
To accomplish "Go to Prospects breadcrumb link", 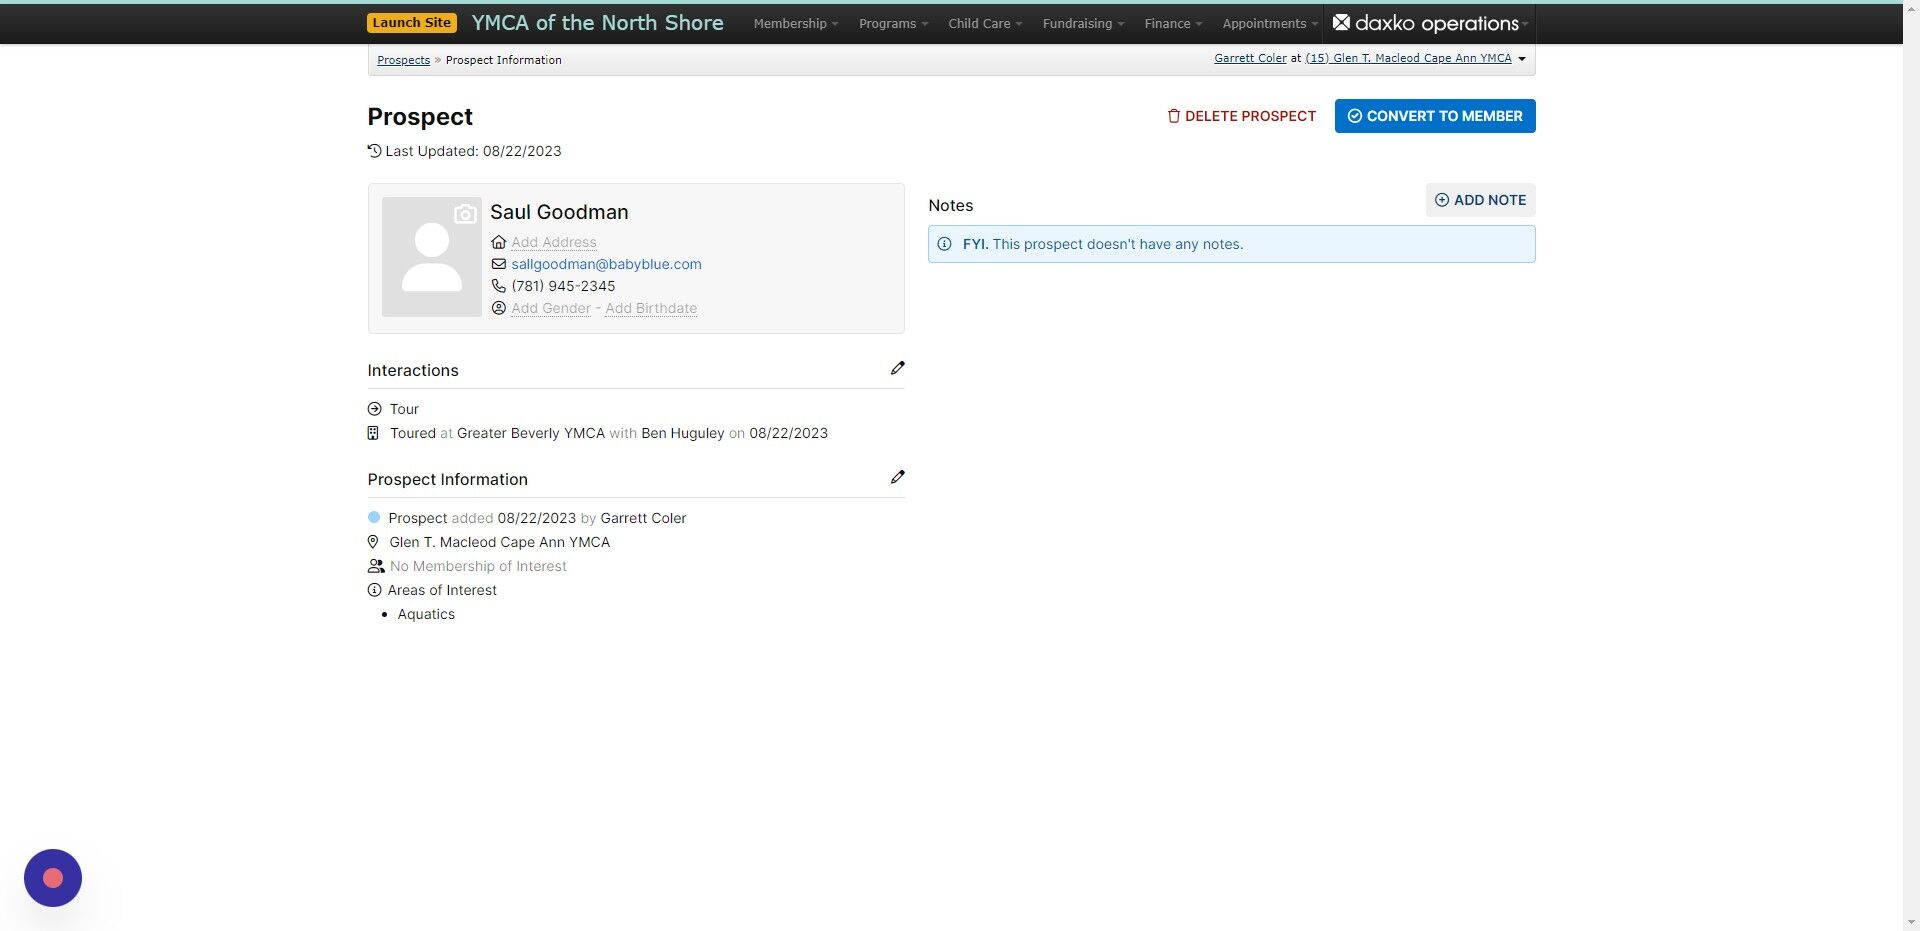I will pyautogui.click(x=403, y=60).
